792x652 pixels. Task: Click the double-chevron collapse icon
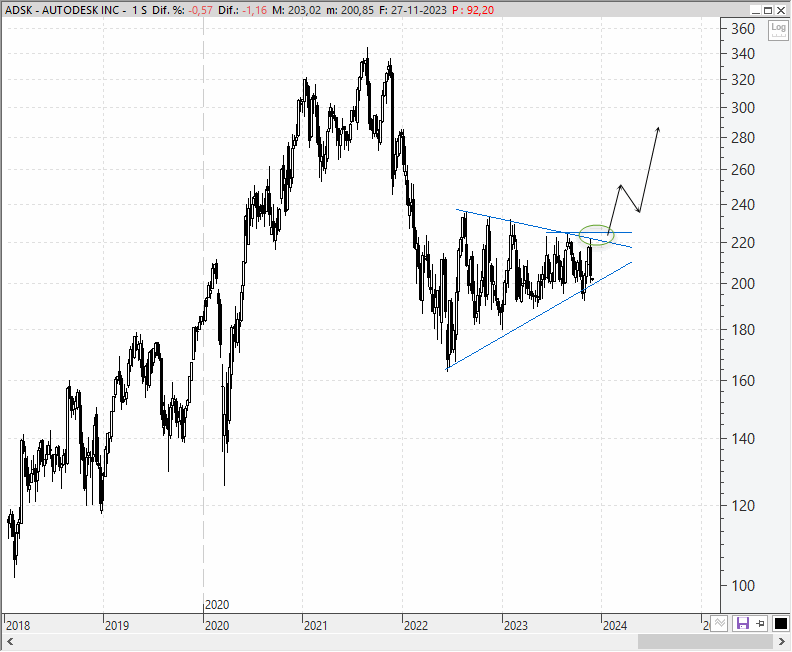pyautogui.click(x=719, y=624)
